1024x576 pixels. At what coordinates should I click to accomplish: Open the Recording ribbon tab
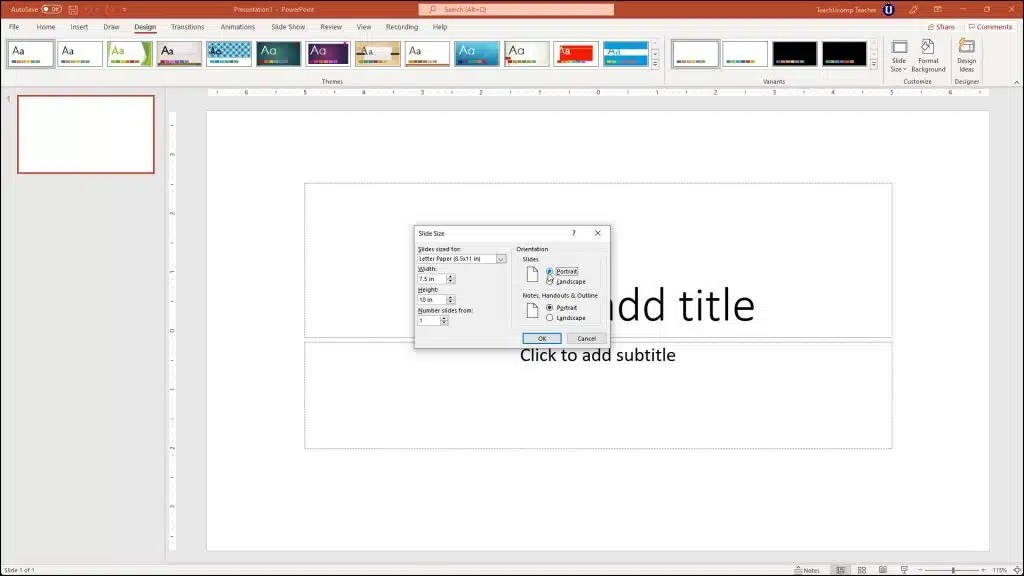(401, 27)
